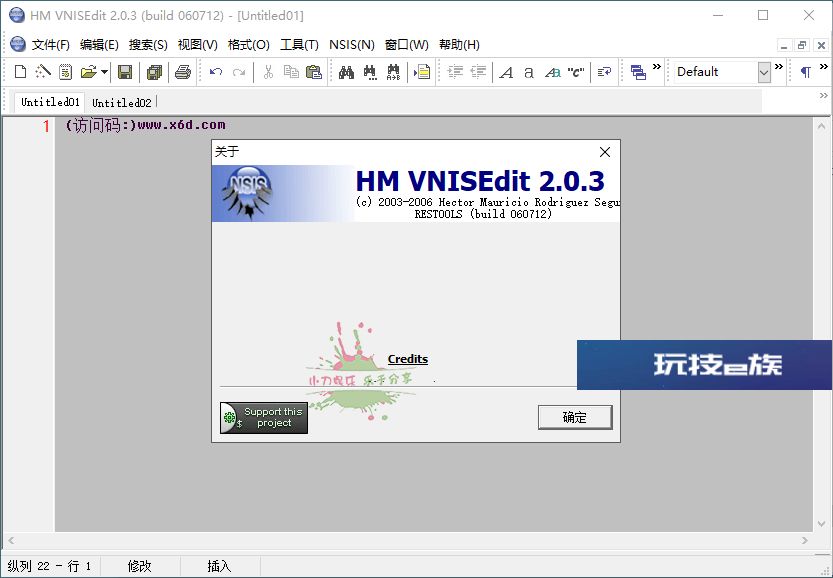Open the 视图(V) menu
Screen dimensions: 833x578
tap(198, 45)
